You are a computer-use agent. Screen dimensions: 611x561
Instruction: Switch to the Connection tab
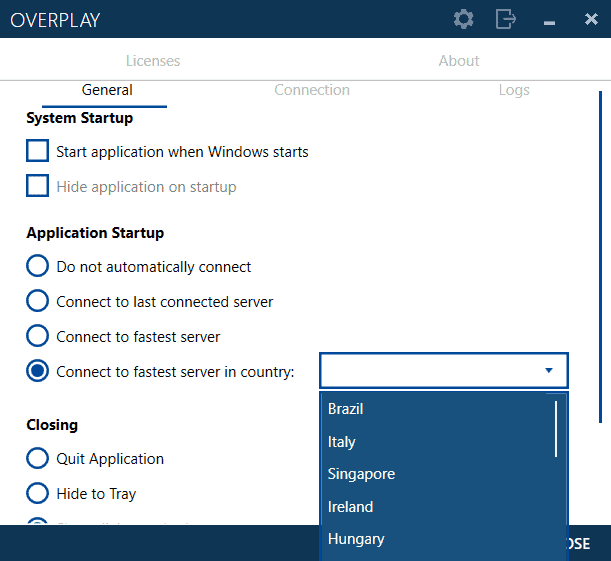click(312, 90)
